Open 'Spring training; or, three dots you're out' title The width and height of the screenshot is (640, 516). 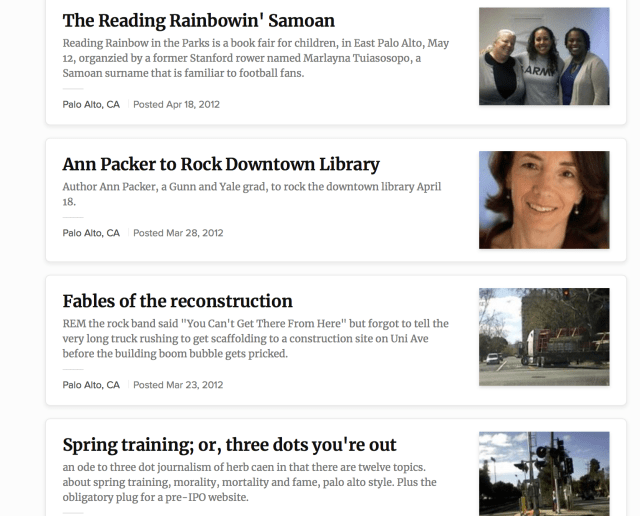(229, 445)
